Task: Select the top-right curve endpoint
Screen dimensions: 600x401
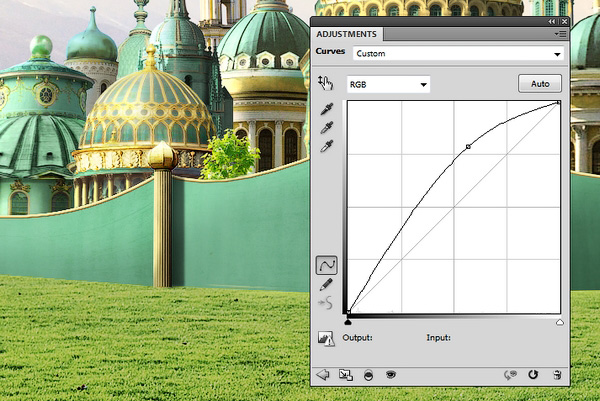Action: [x=559, y=103]
